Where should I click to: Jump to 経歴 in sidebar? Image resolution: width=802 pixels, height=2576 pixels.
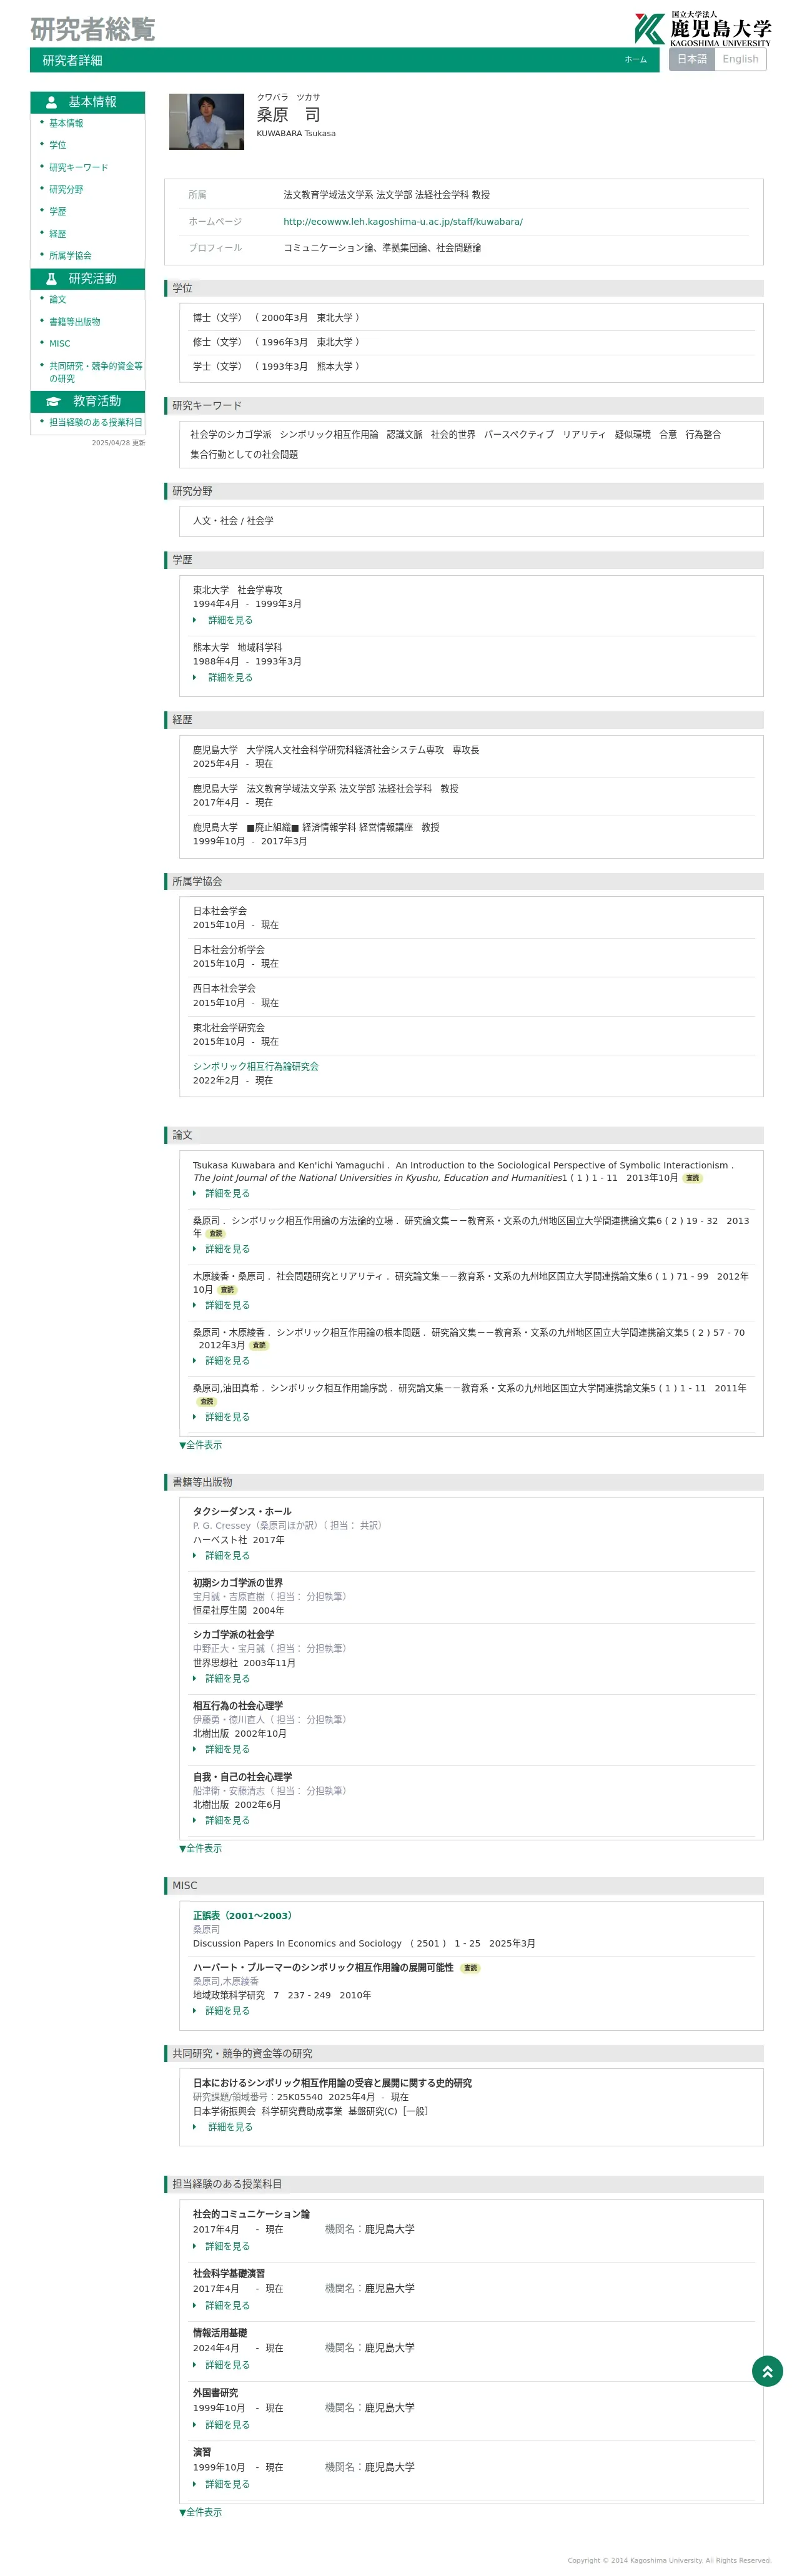click(58, 233)
